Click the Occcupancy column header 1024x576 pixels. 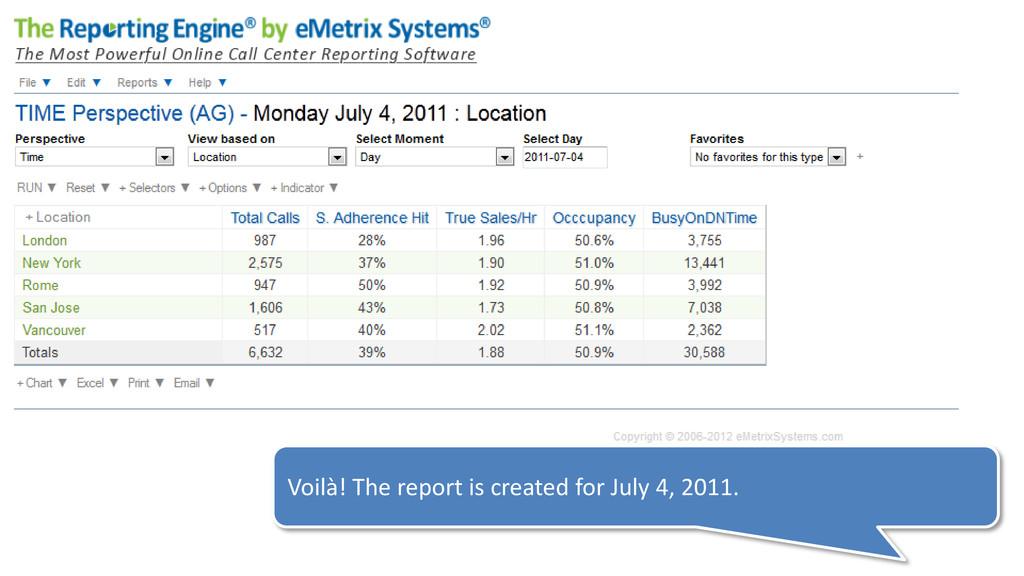594,218
